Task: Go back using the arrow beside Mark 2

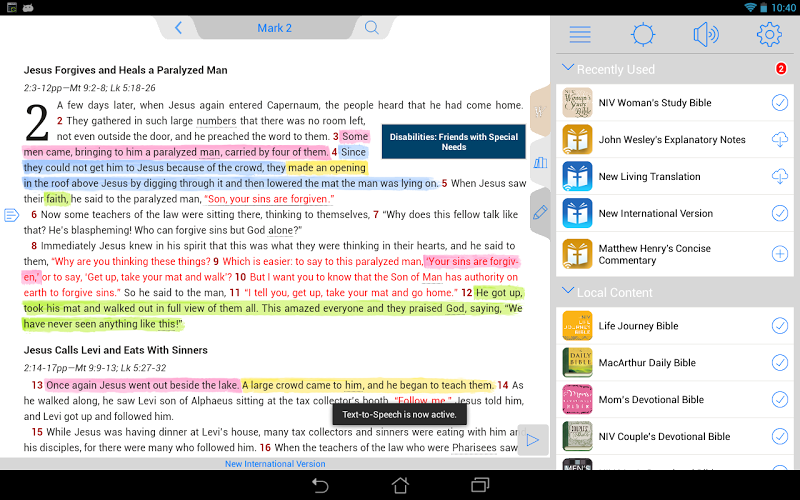Action: (x=178, y=28)
